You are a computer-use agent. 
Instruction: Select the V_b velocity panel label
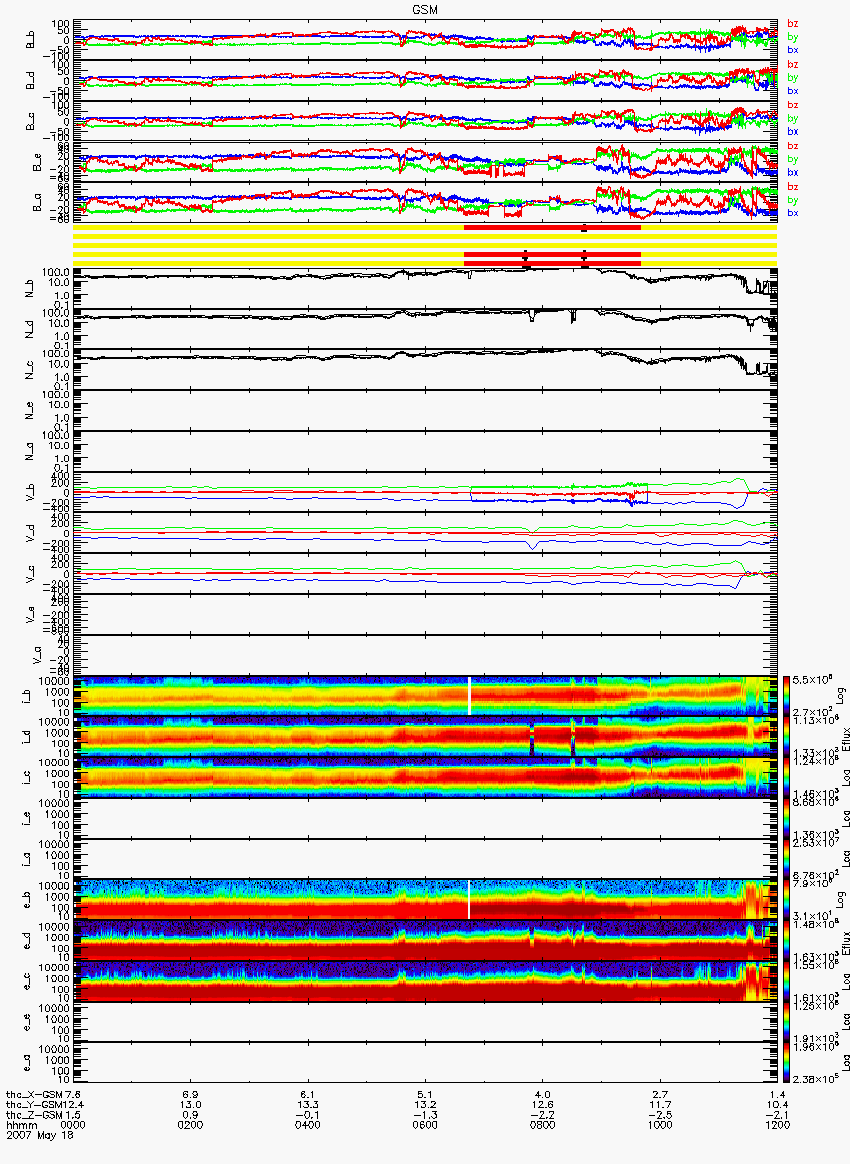[31, 491]
